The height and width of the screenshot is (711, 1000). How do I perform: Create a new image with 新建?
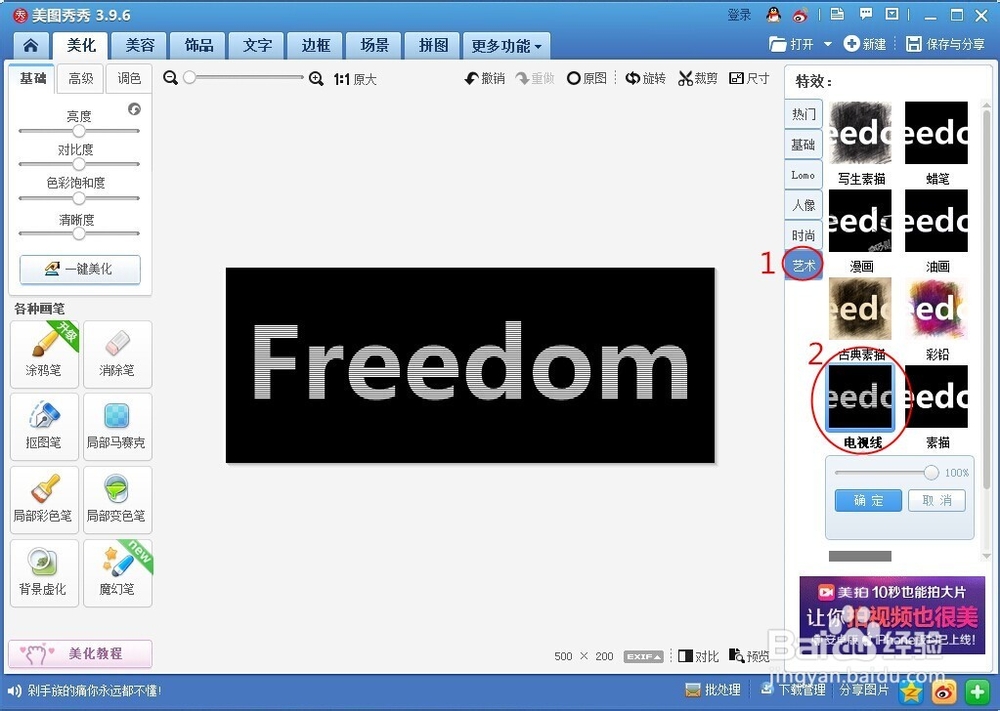[x=865, y=44]
